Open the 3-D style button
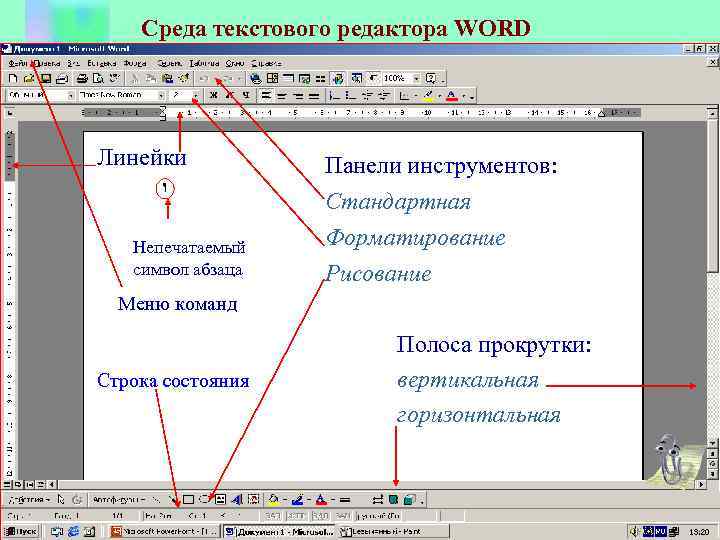 (410, 499)
